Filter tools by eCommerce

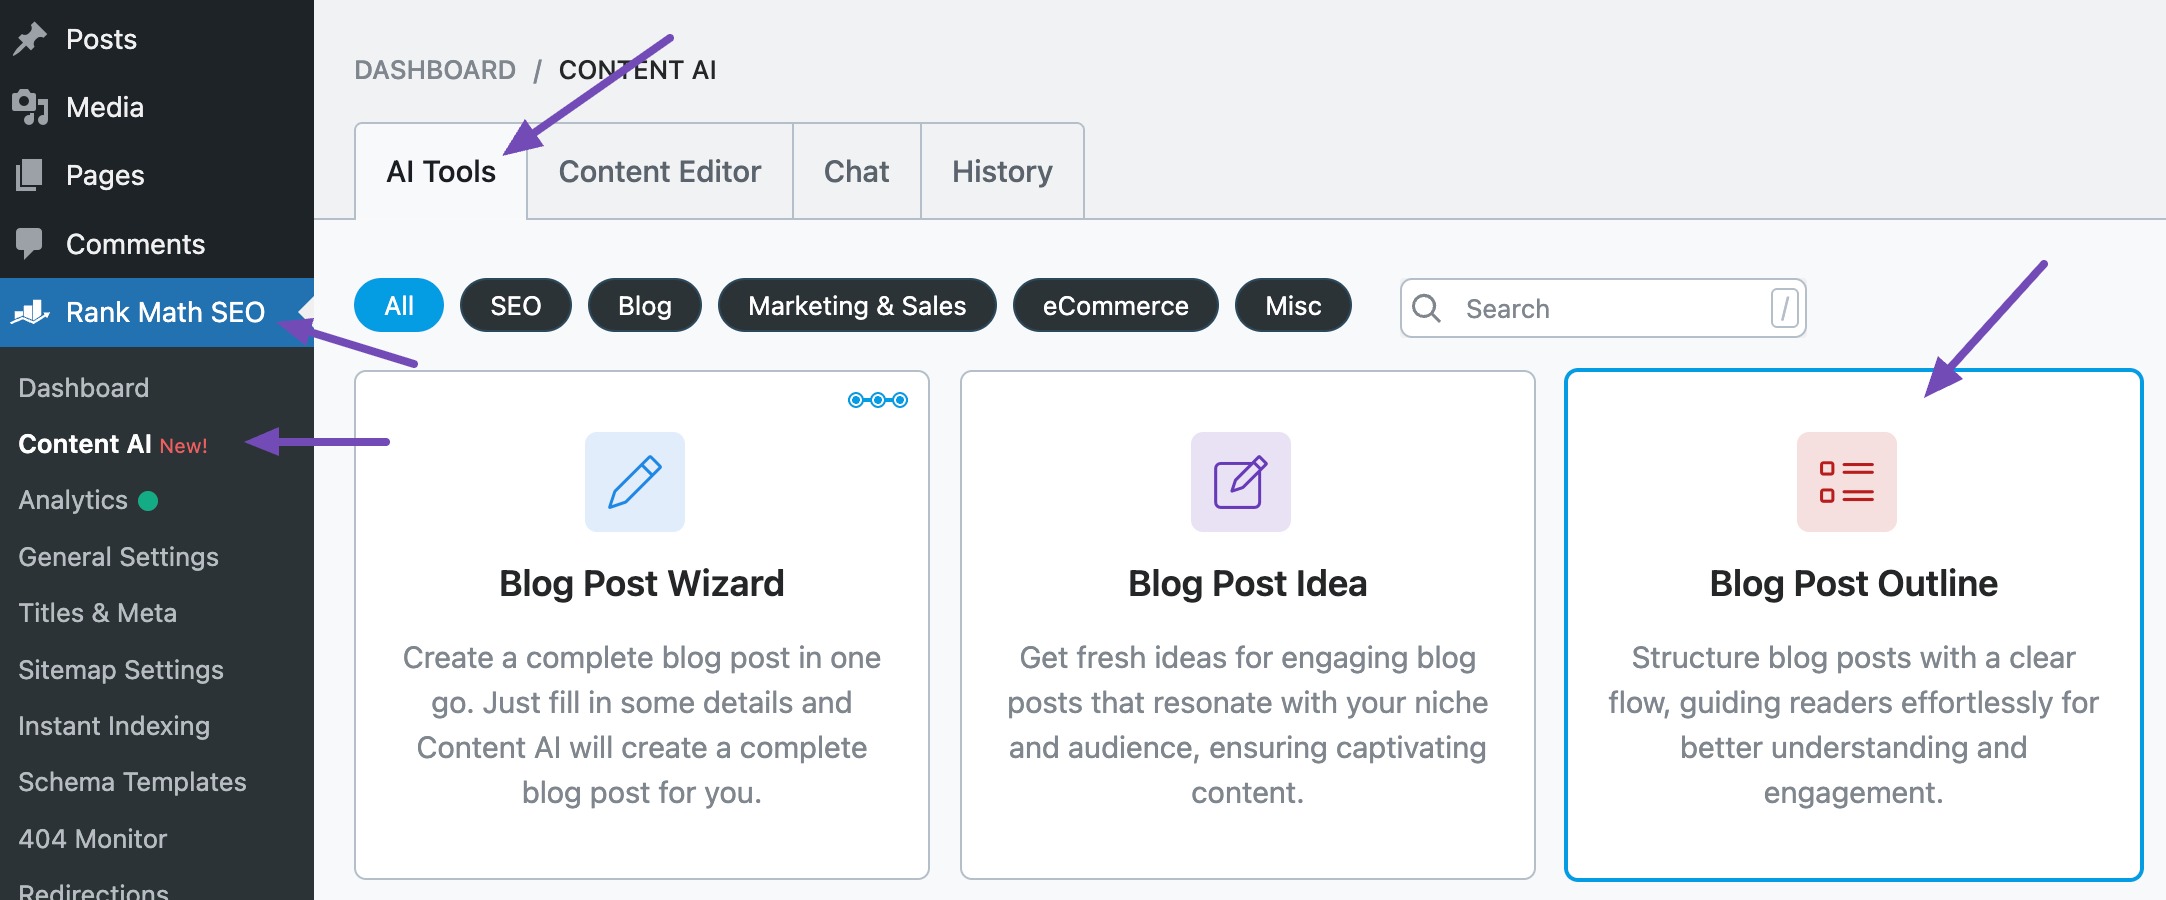tap(1116, 305)
